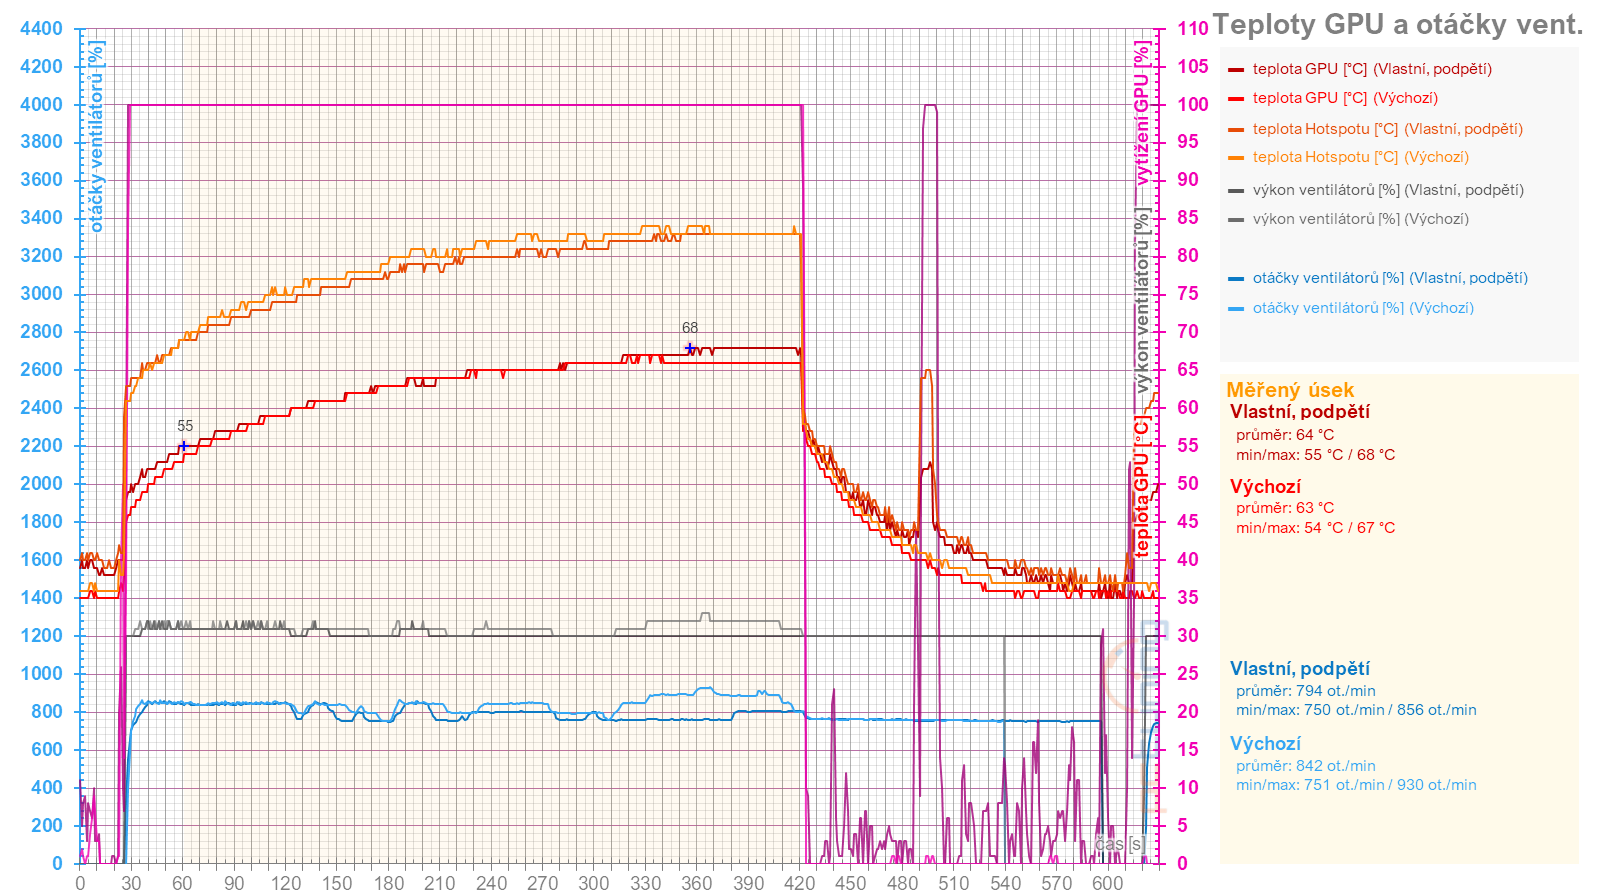Click the light blue 'Výchozí' fan heading

1265,744
